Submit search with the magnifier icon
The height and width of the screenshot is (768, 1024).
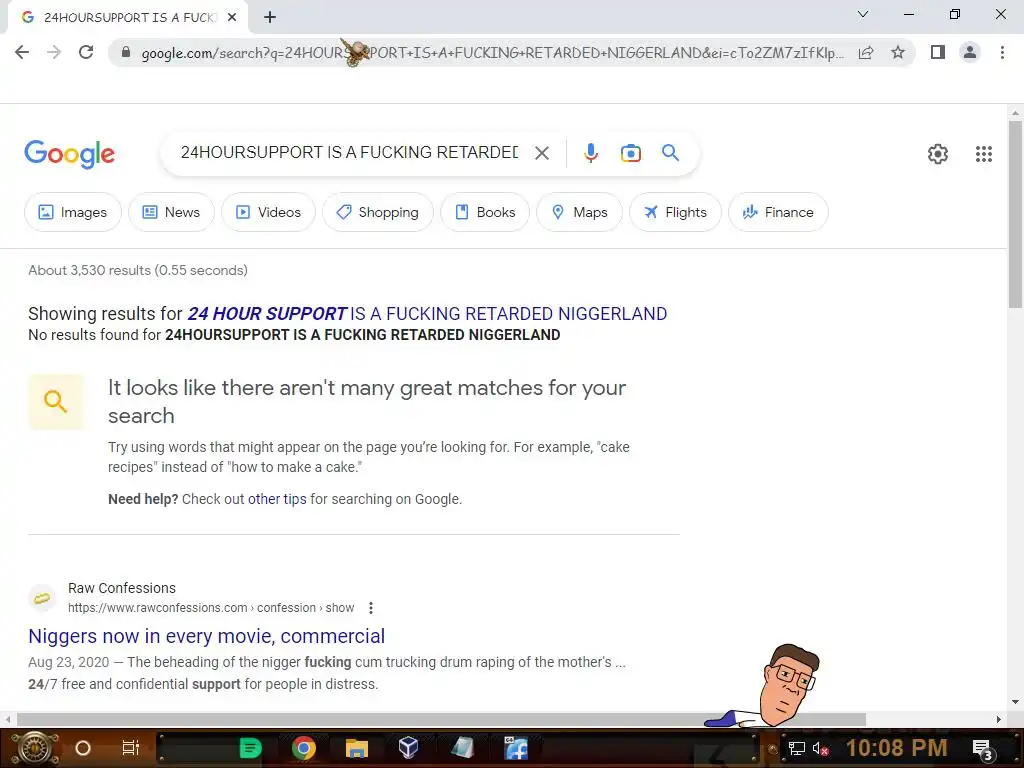pos(670,153)
